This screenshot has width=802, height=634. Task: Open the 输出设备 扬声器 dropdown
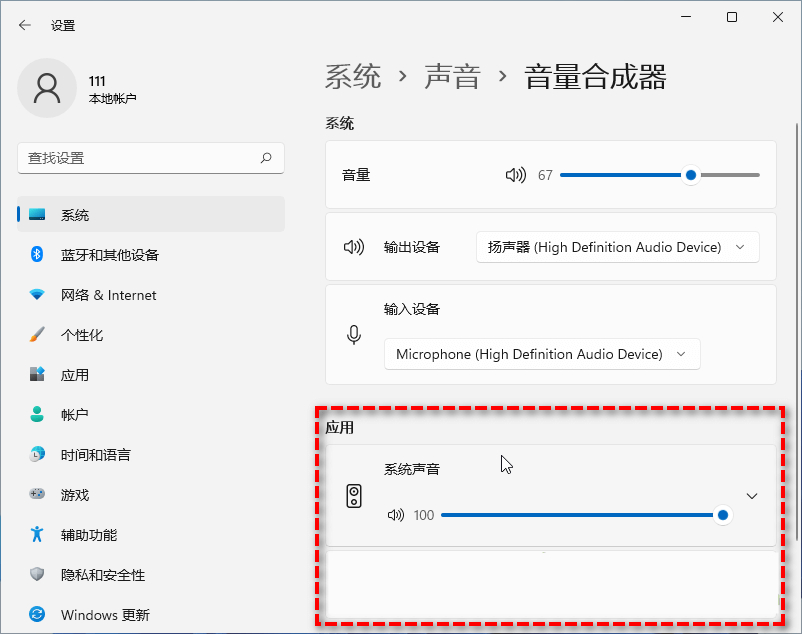617,247
